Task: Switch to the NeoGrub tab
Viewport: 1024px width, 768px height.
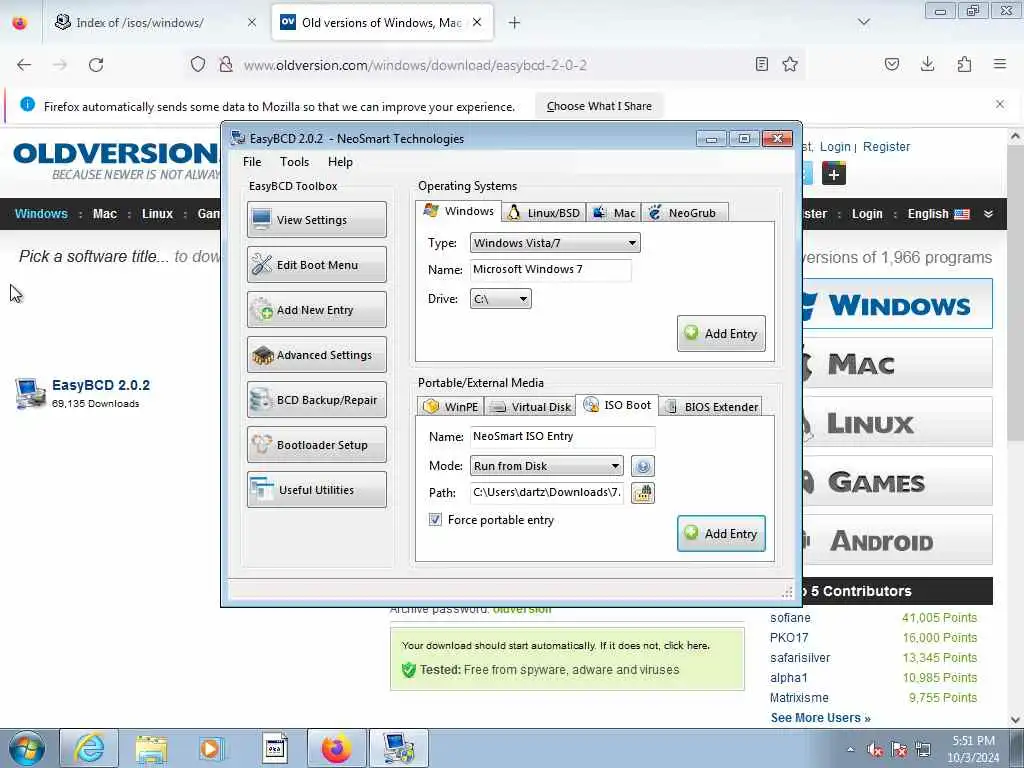Action: [x=684, y=213]
